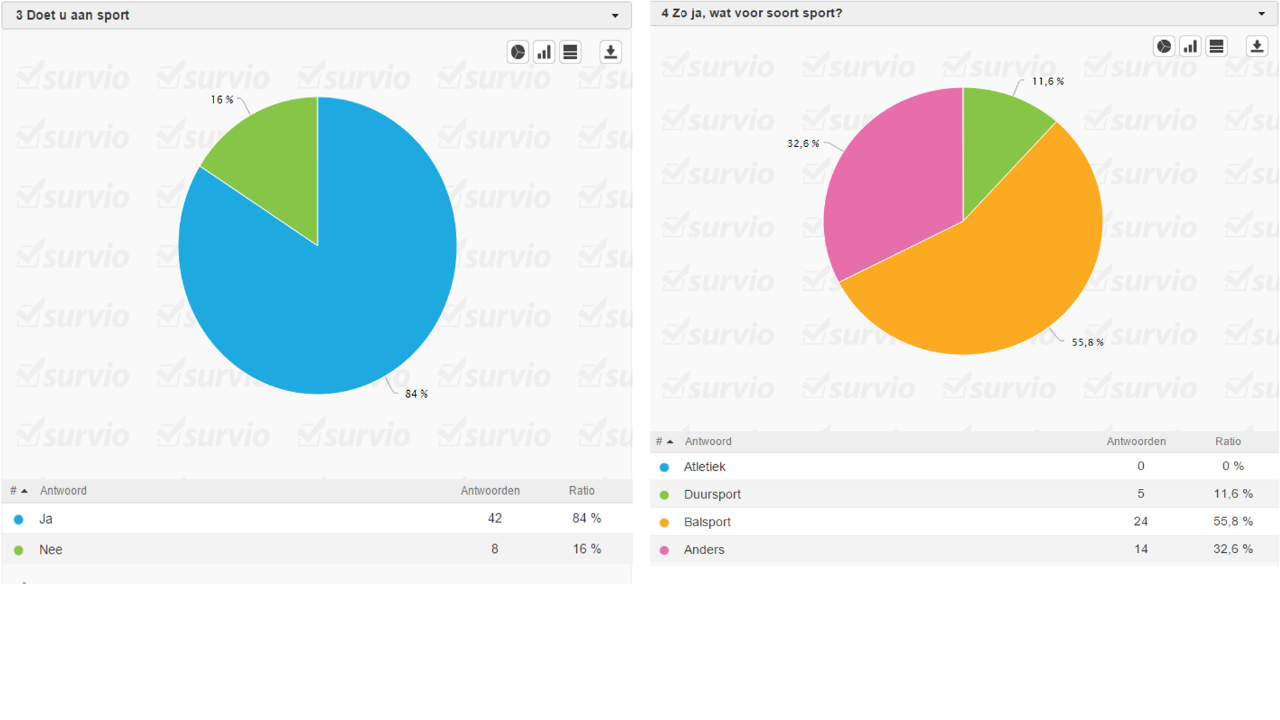The image size is (1280, 720).
Task: Sort question 4 table by # column
Action: click(664, 442)
